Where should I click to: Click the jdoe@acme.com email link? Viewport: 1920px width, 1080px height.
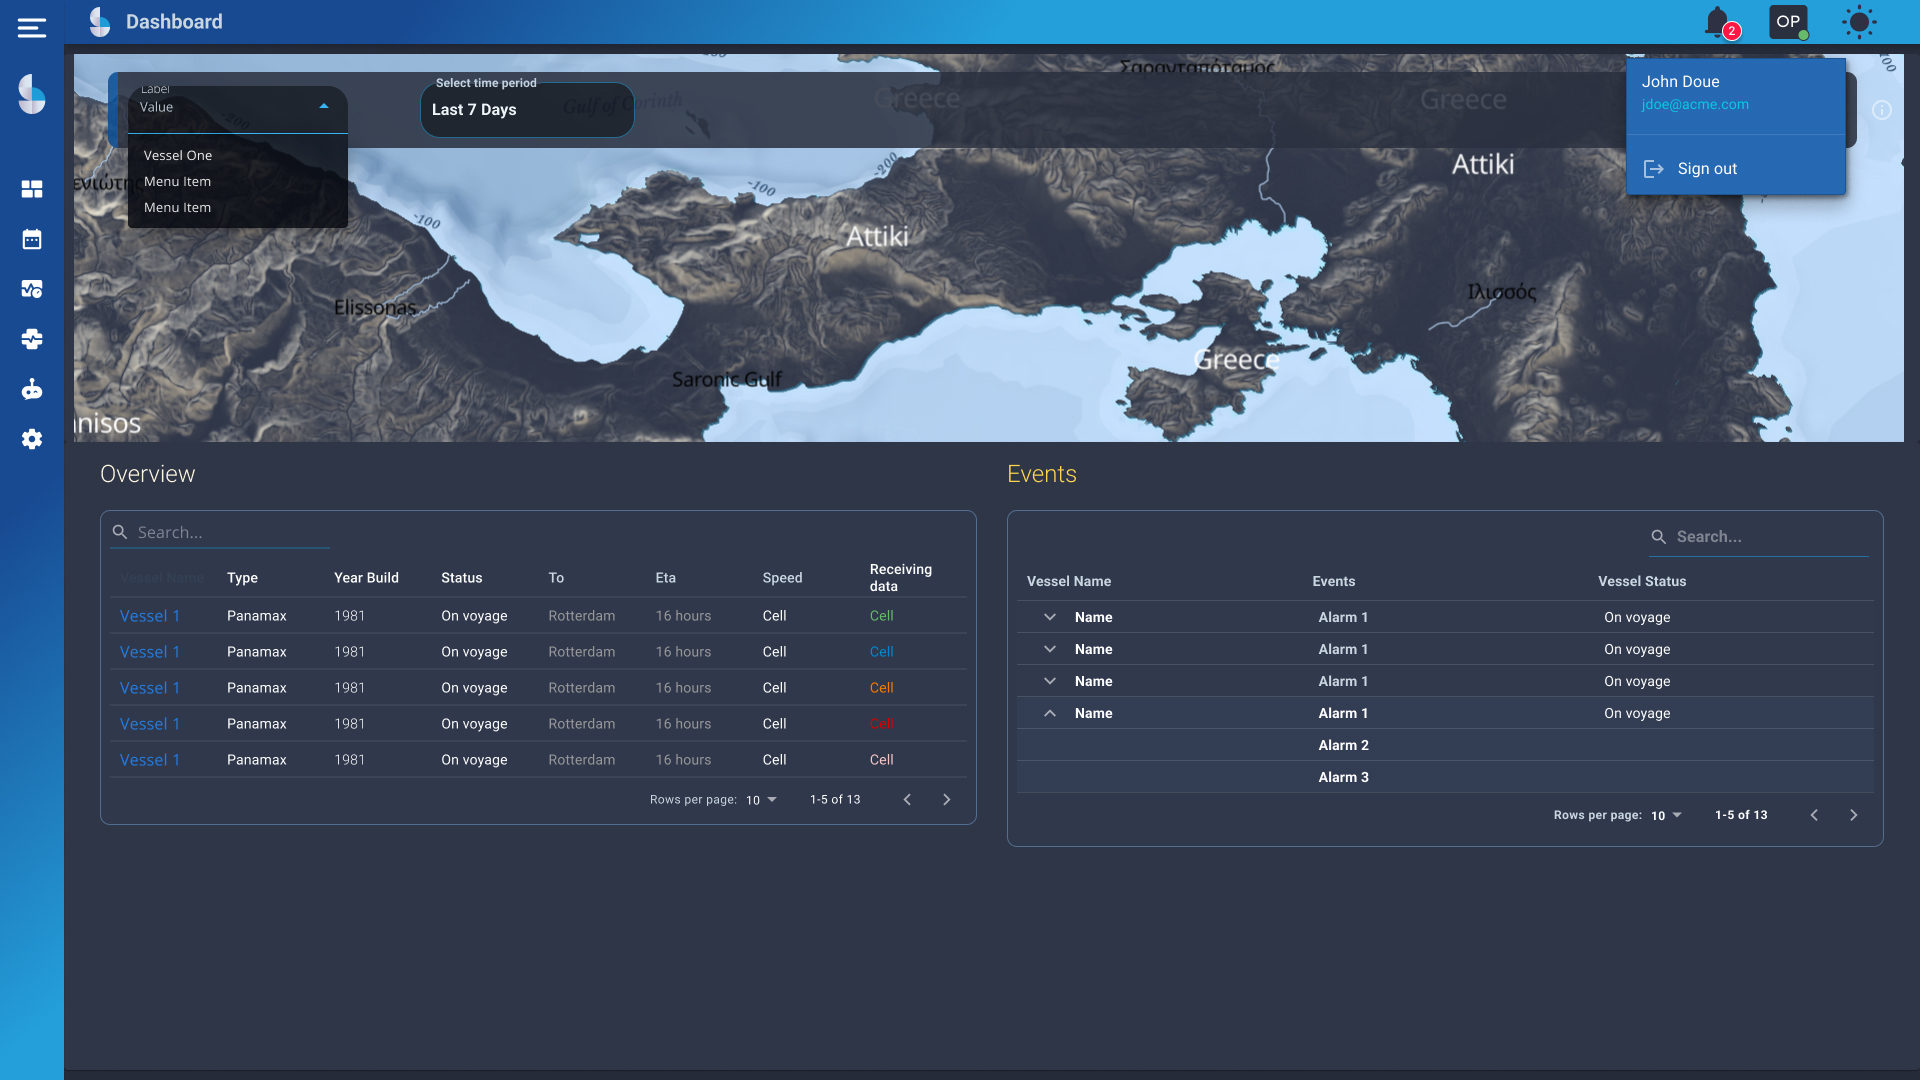pyautogui.click(x=1695, y=104)
